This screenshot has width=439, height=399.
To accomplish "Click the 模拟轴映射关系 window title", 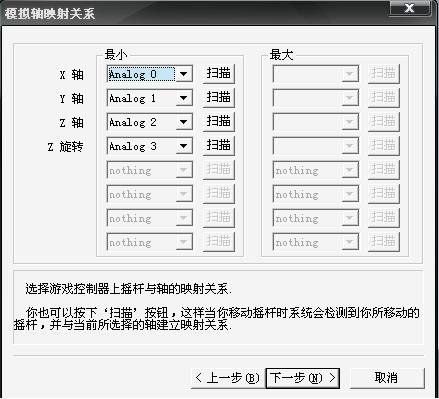I will pyautogui.click(x=50, y=14).
